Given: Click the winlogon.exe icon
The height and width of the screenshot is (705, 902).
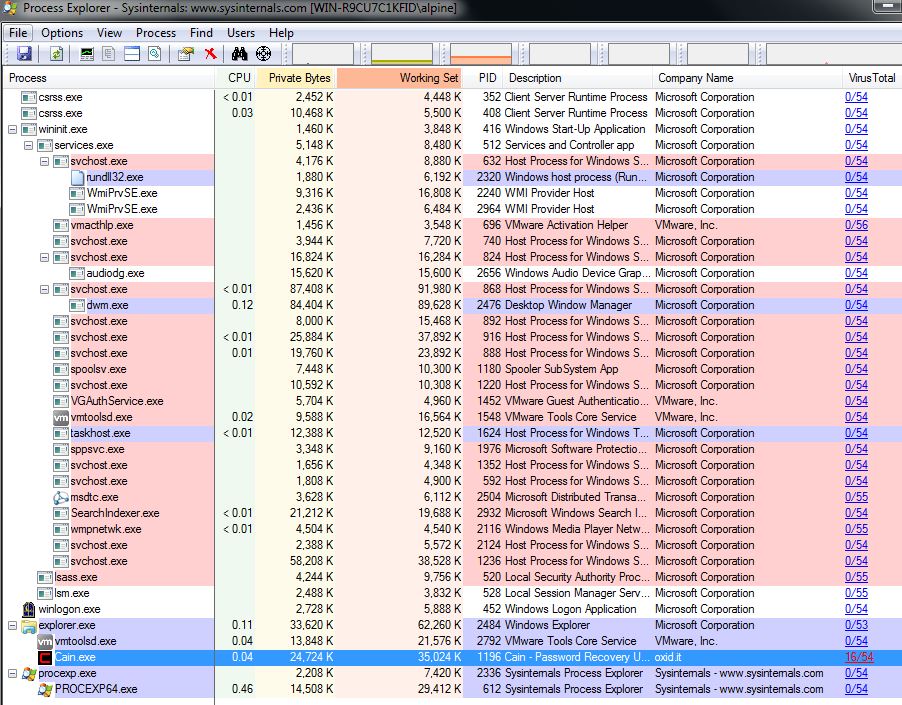Looking at the screenshot, I should point(29,609).
